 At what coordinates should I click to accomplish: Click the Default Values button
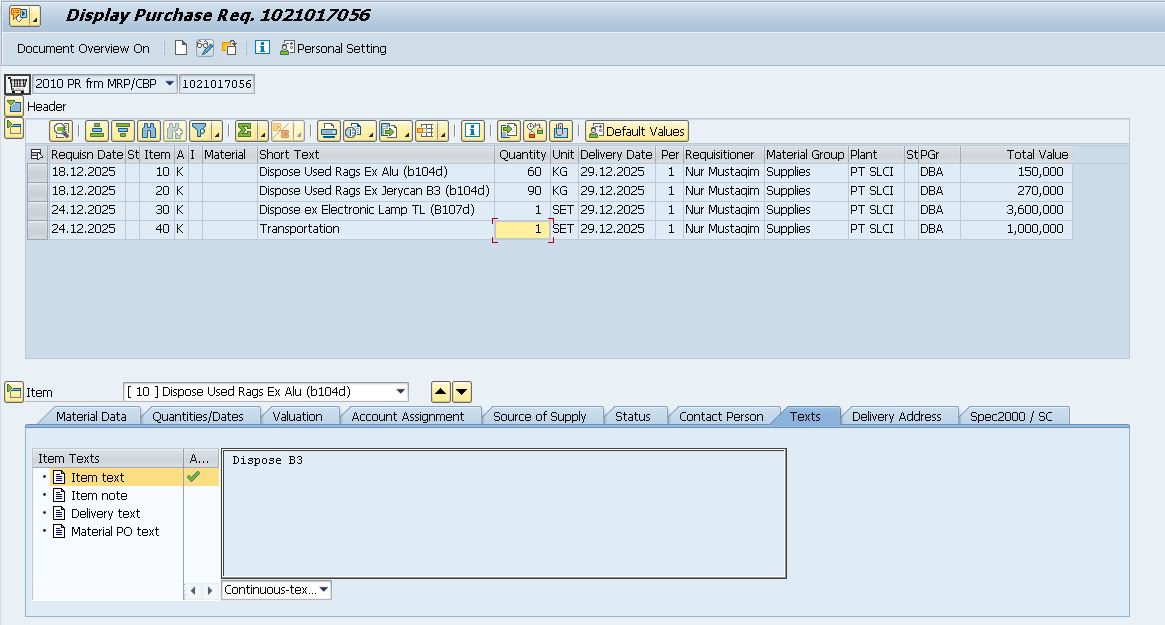point(637,131)
